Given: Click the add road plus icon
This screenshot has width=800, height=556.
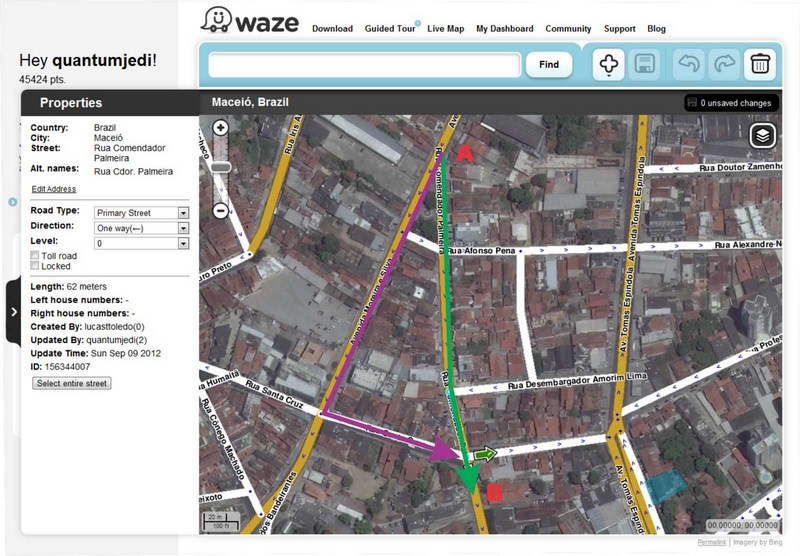Looking at the screenshot, I should click(x=608, y=64).
